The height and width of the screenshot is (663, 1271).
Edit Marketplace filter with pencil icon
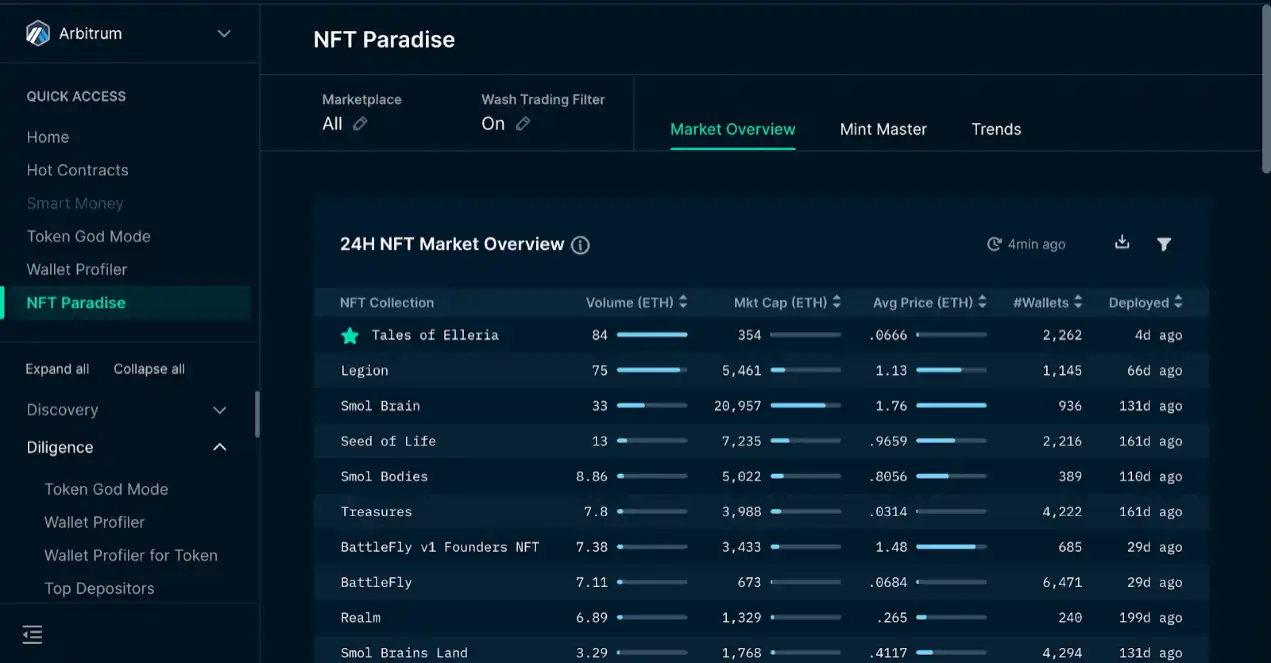[x=360, y=124]
